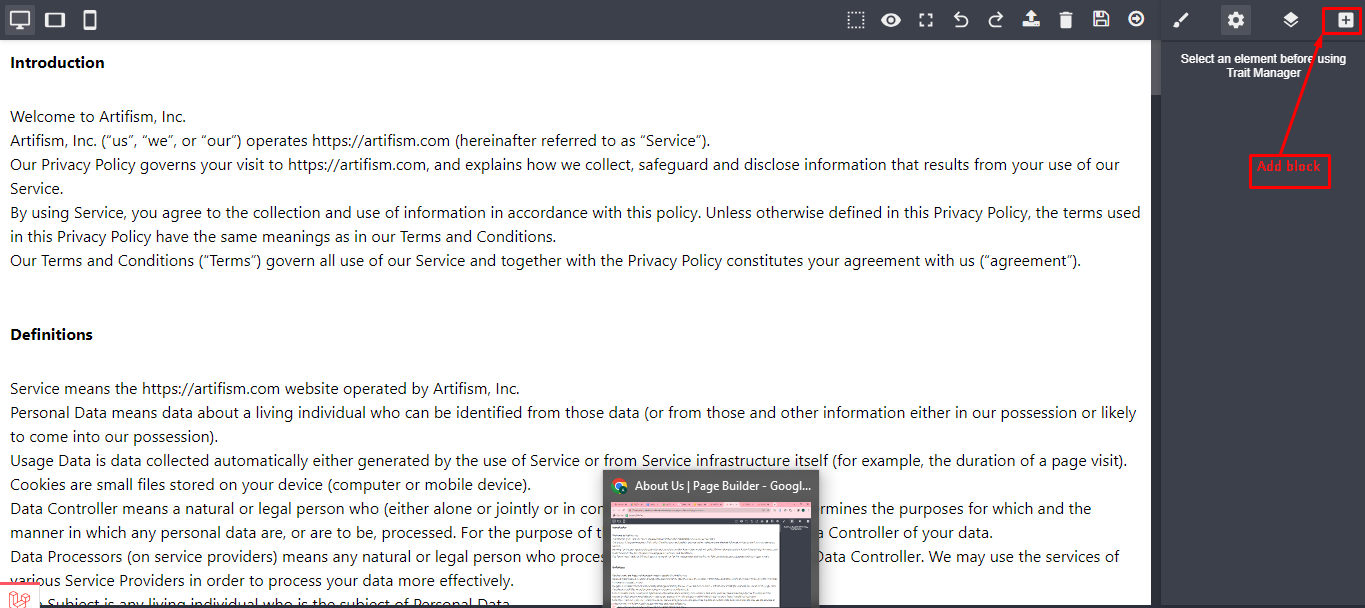Switch to desktop device preview

pos(20,20)
